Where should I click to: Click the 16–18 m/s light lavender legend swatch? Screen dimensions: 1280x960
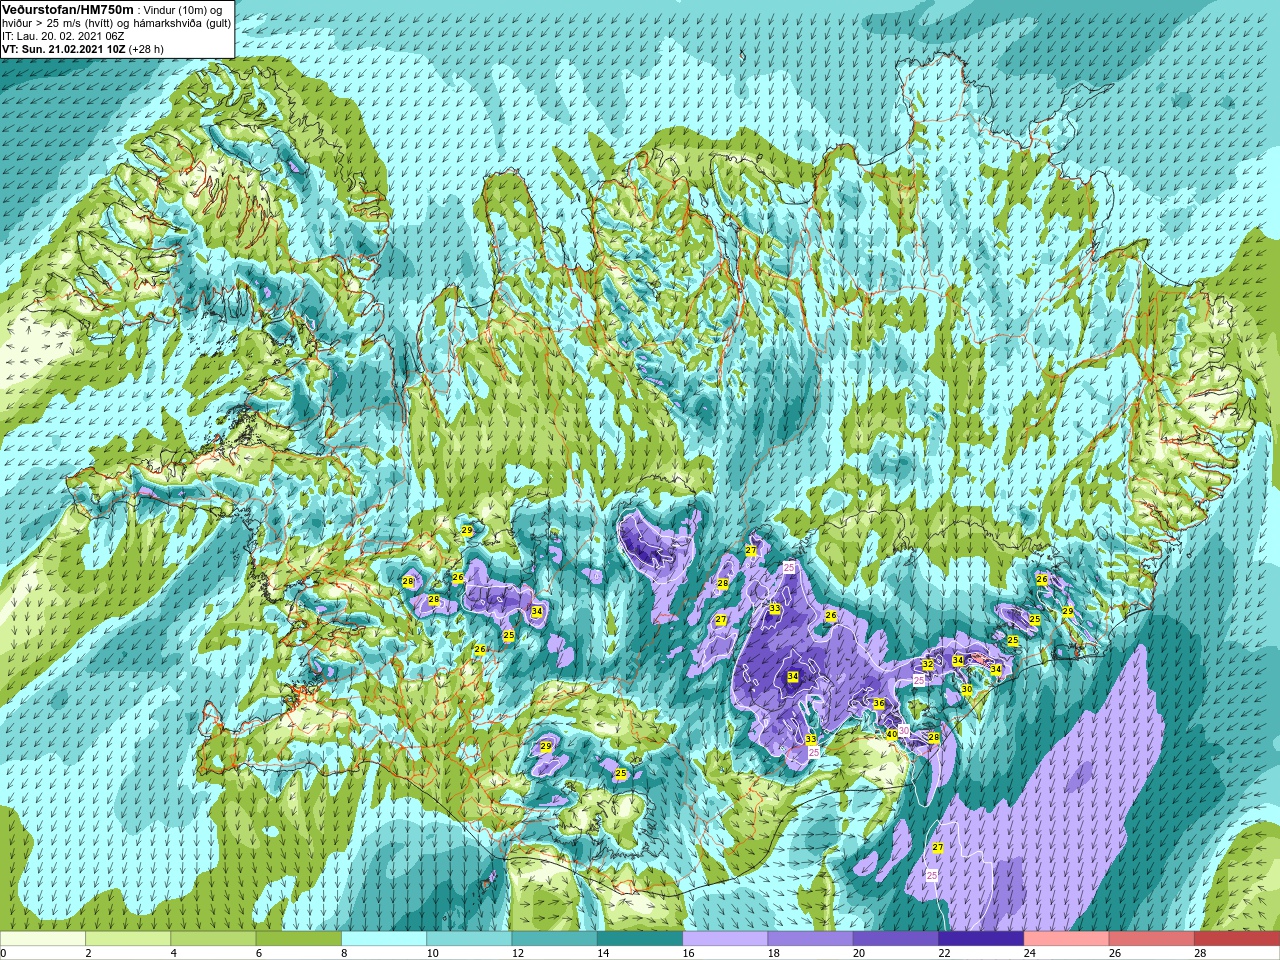(x=725, y=939)
